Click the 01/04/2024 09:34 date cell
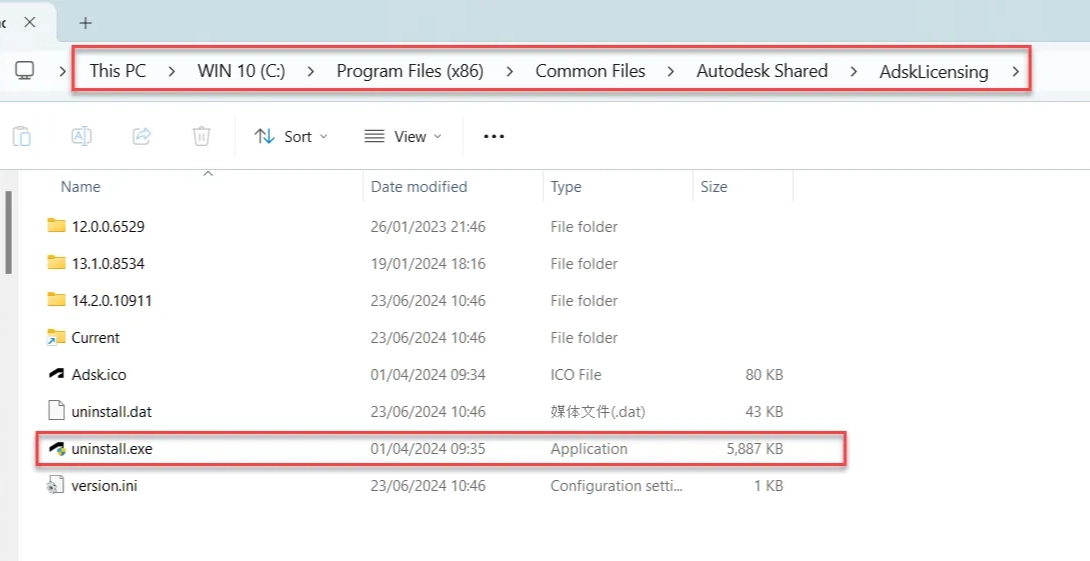Viewport: 1090px width, 561px height. pyautogui.click(x=428, y=374)
